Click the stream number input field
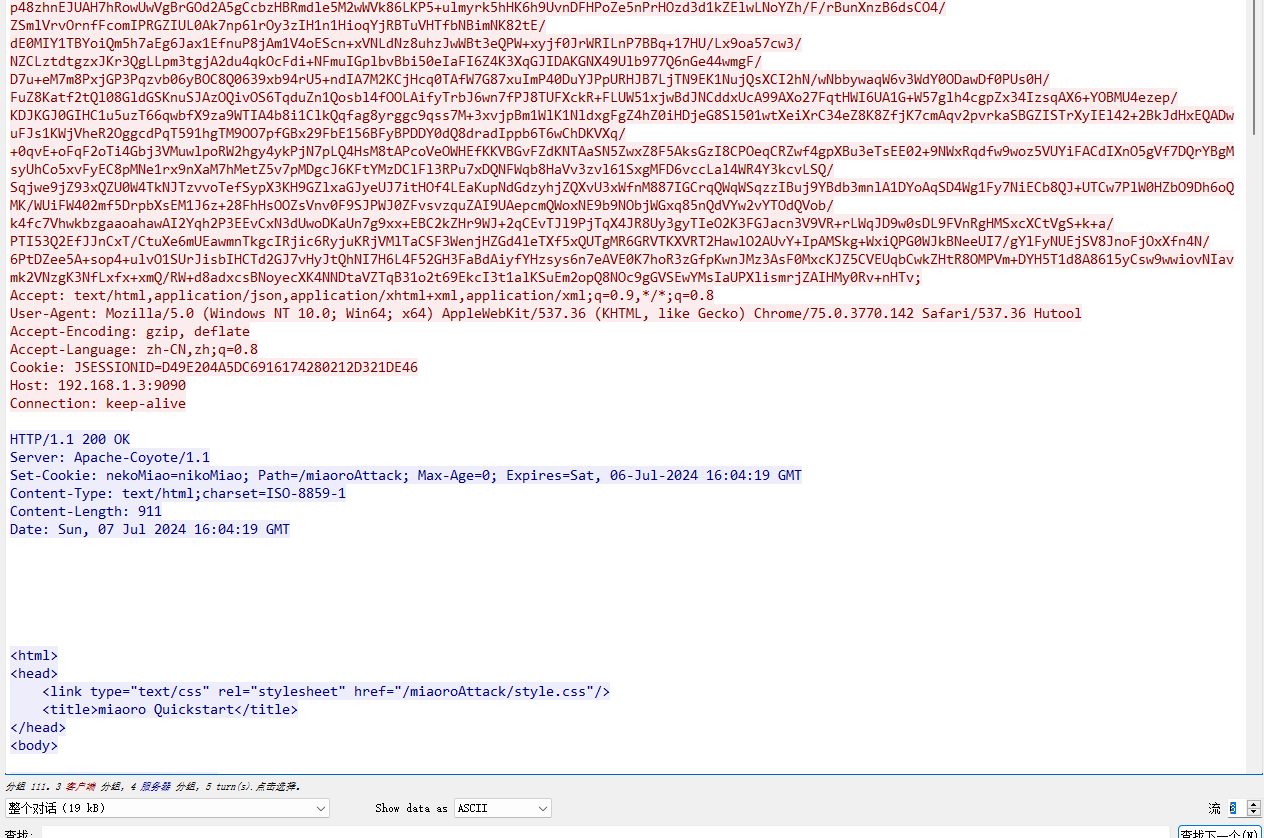Screen dimensions: 1264x838 (1234, 808)
